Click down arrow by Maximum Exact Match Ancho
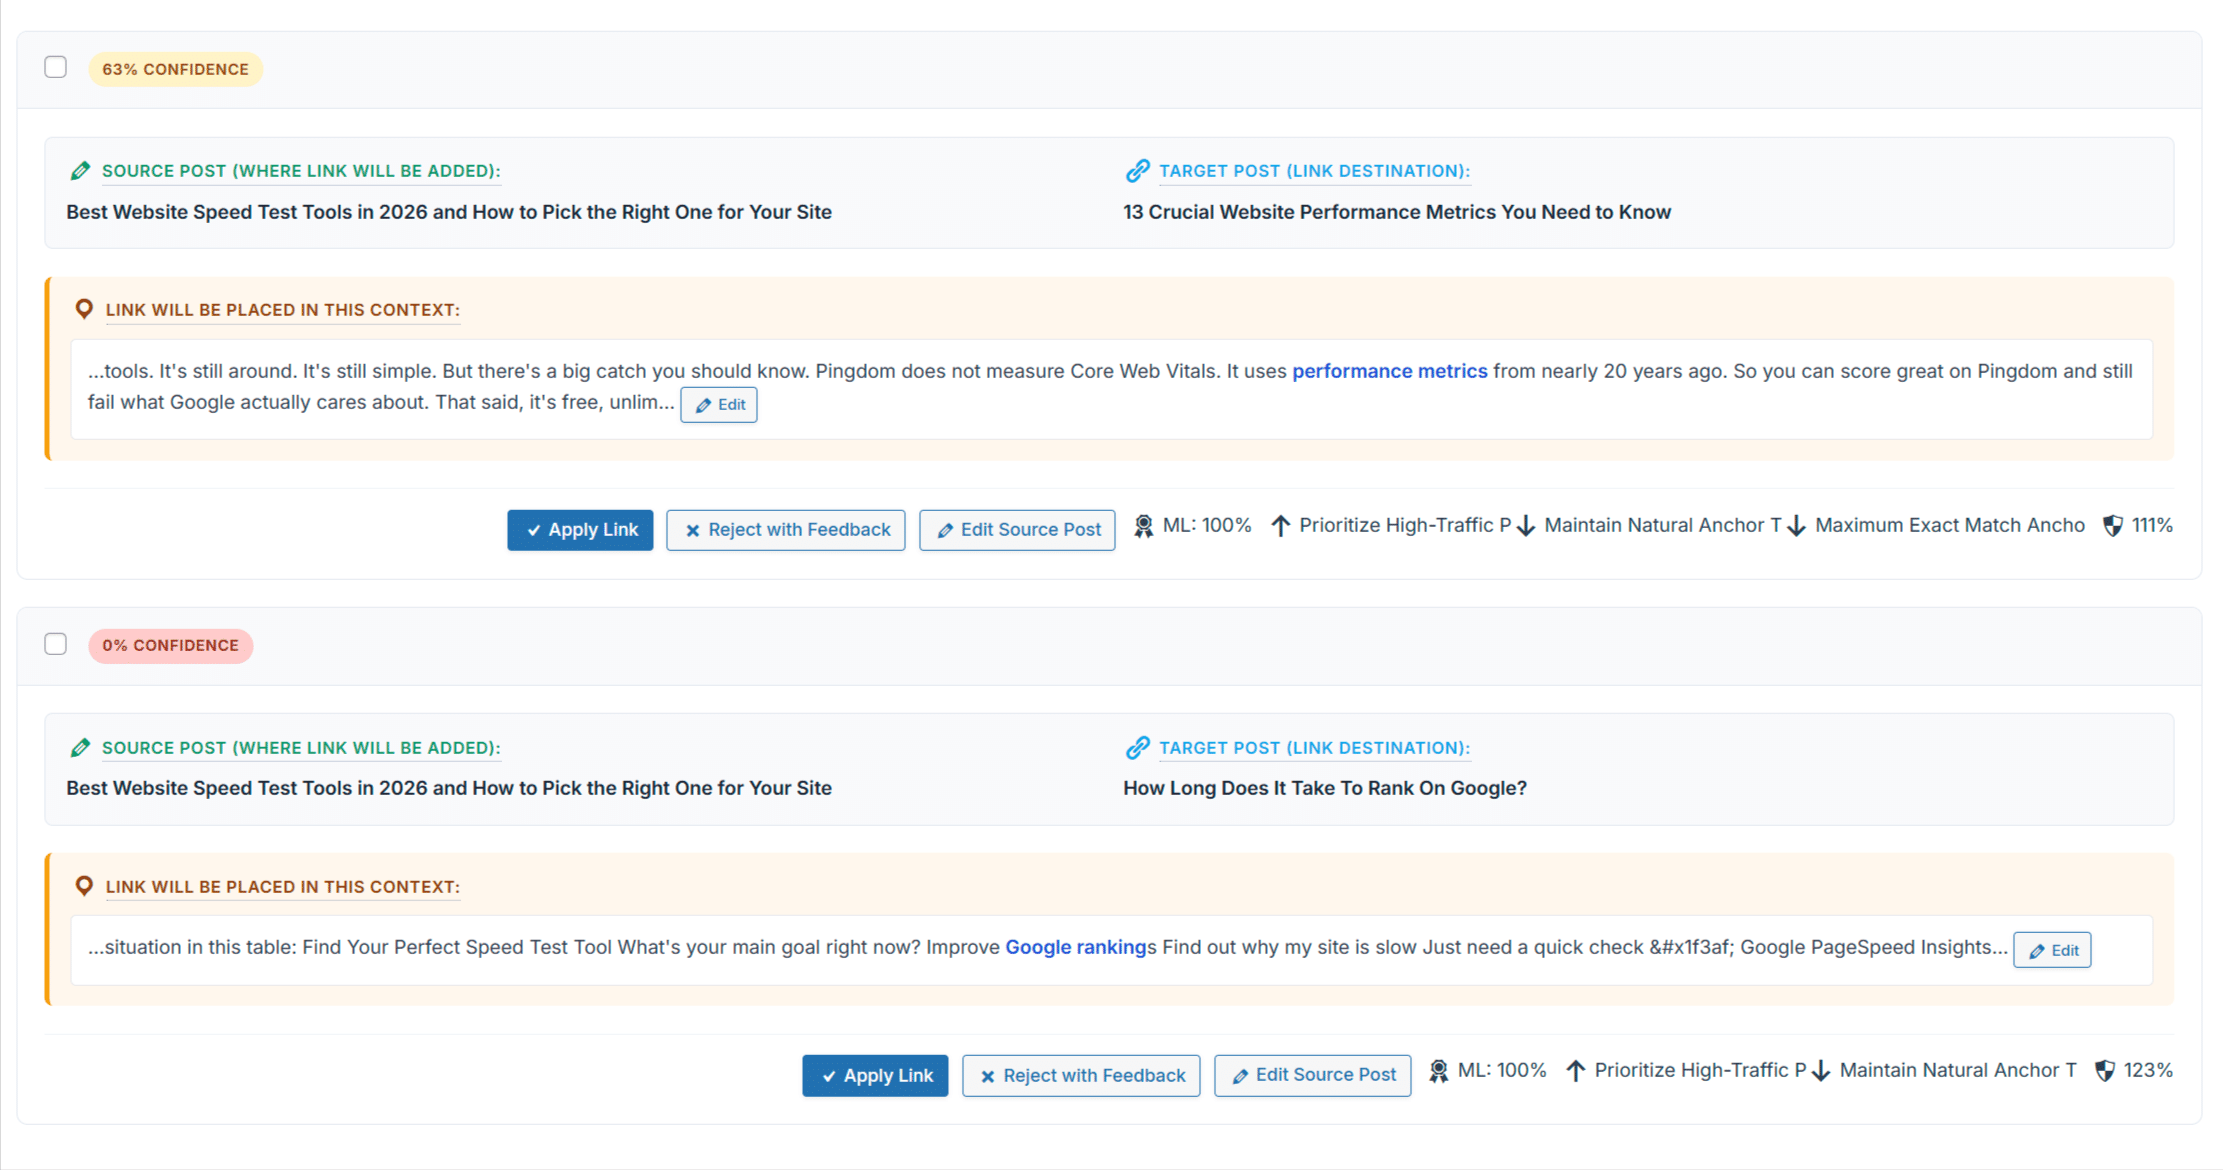 (x=1797, y=526)
